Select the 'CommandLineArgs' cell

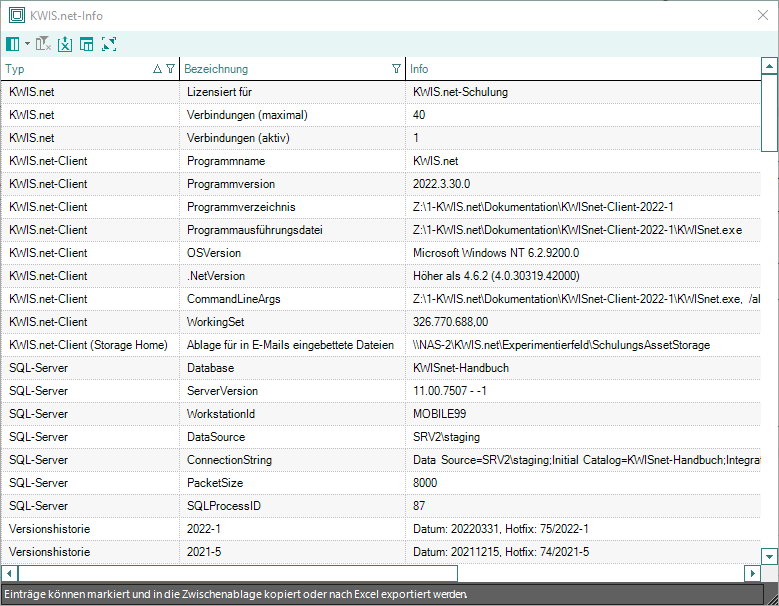tap(292, 299)
